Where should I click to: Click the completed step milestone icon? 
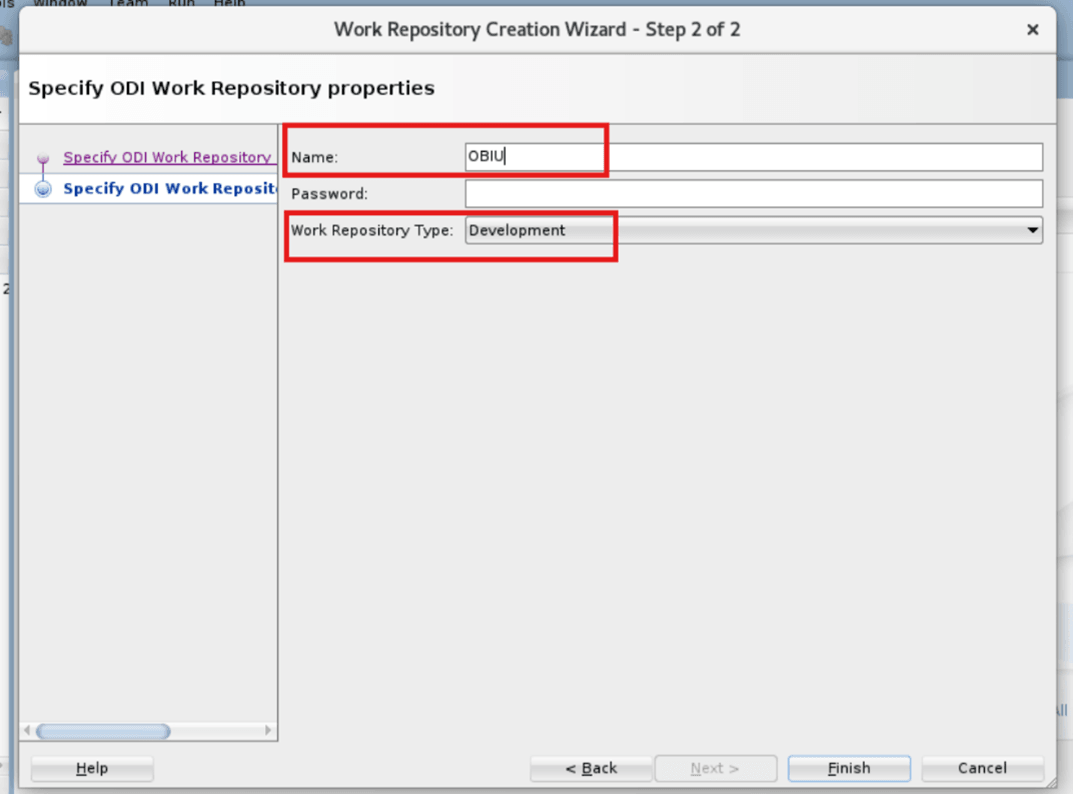(x=43, y=157)
